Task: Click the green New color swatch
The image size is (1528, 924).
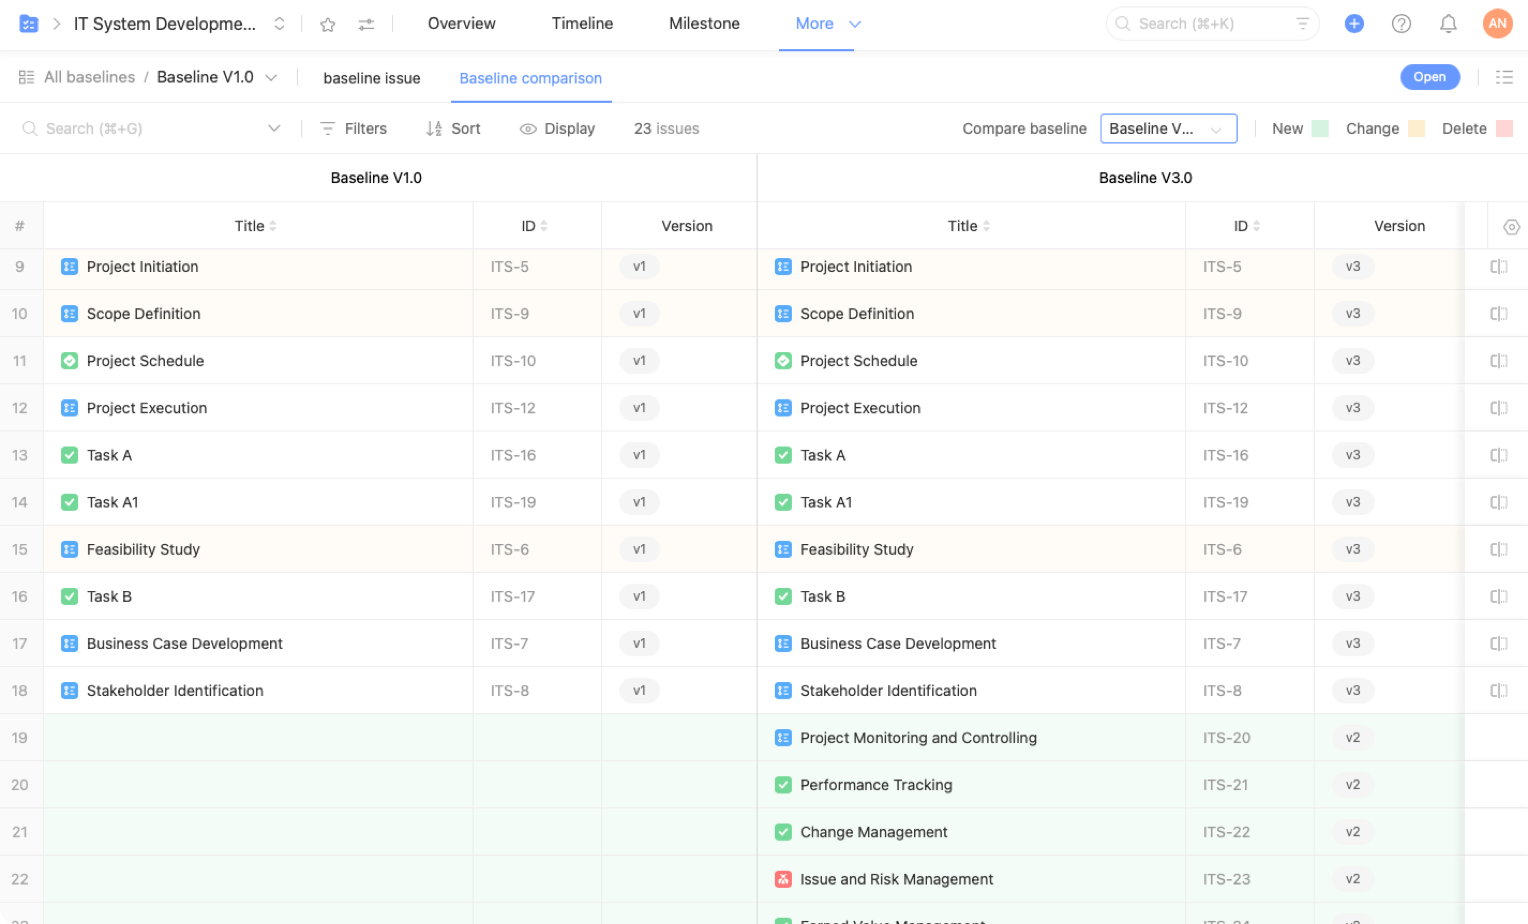Action: [x=1319, y=129]
